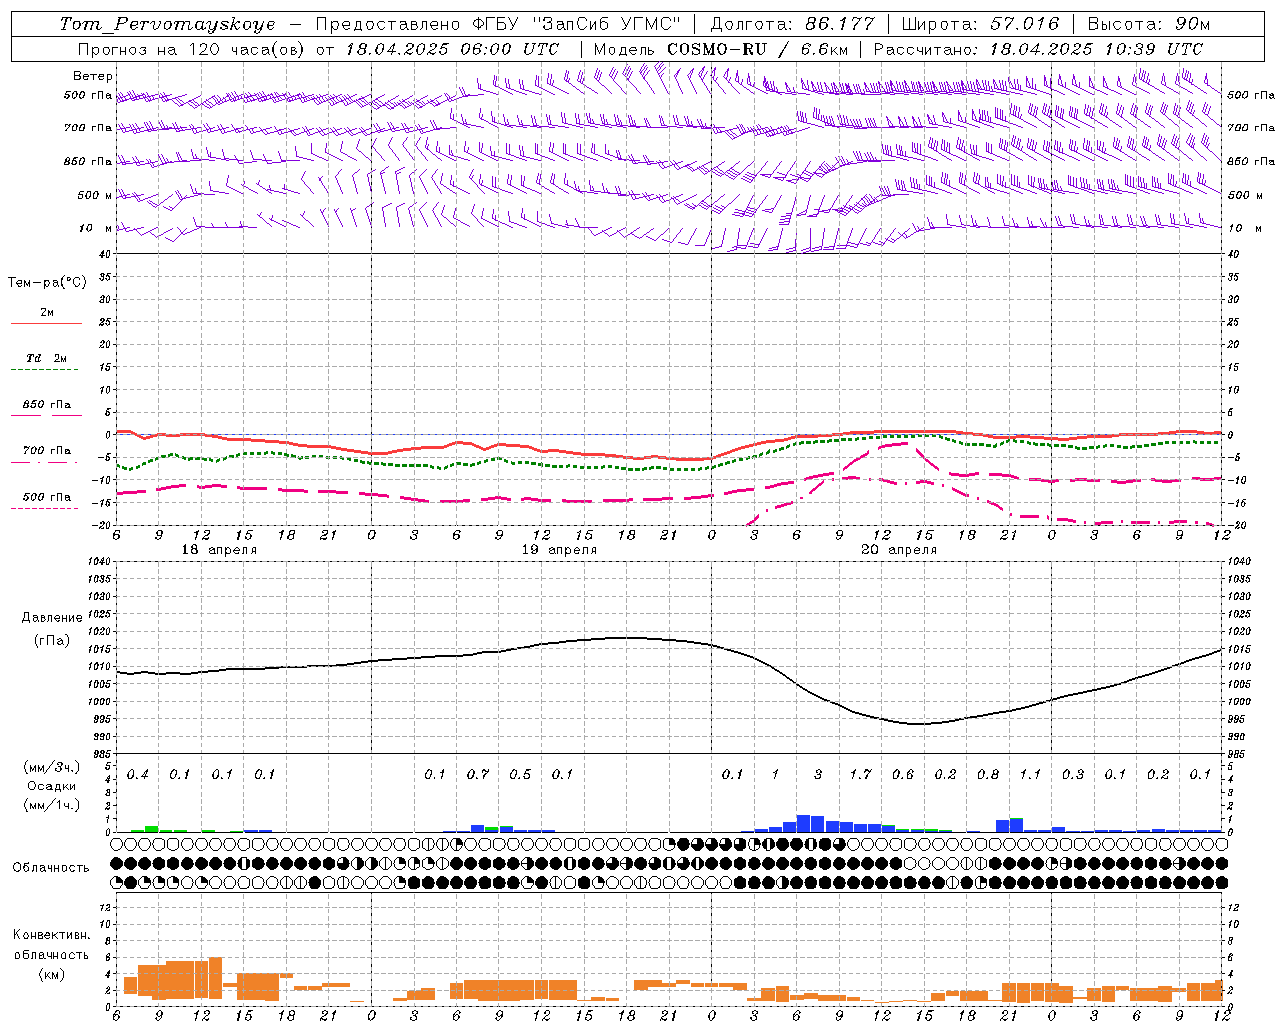Viewport: 1280px width, 1024px height.
Task: Click the 2м temperature legend entry
Action: click(47, 313)
